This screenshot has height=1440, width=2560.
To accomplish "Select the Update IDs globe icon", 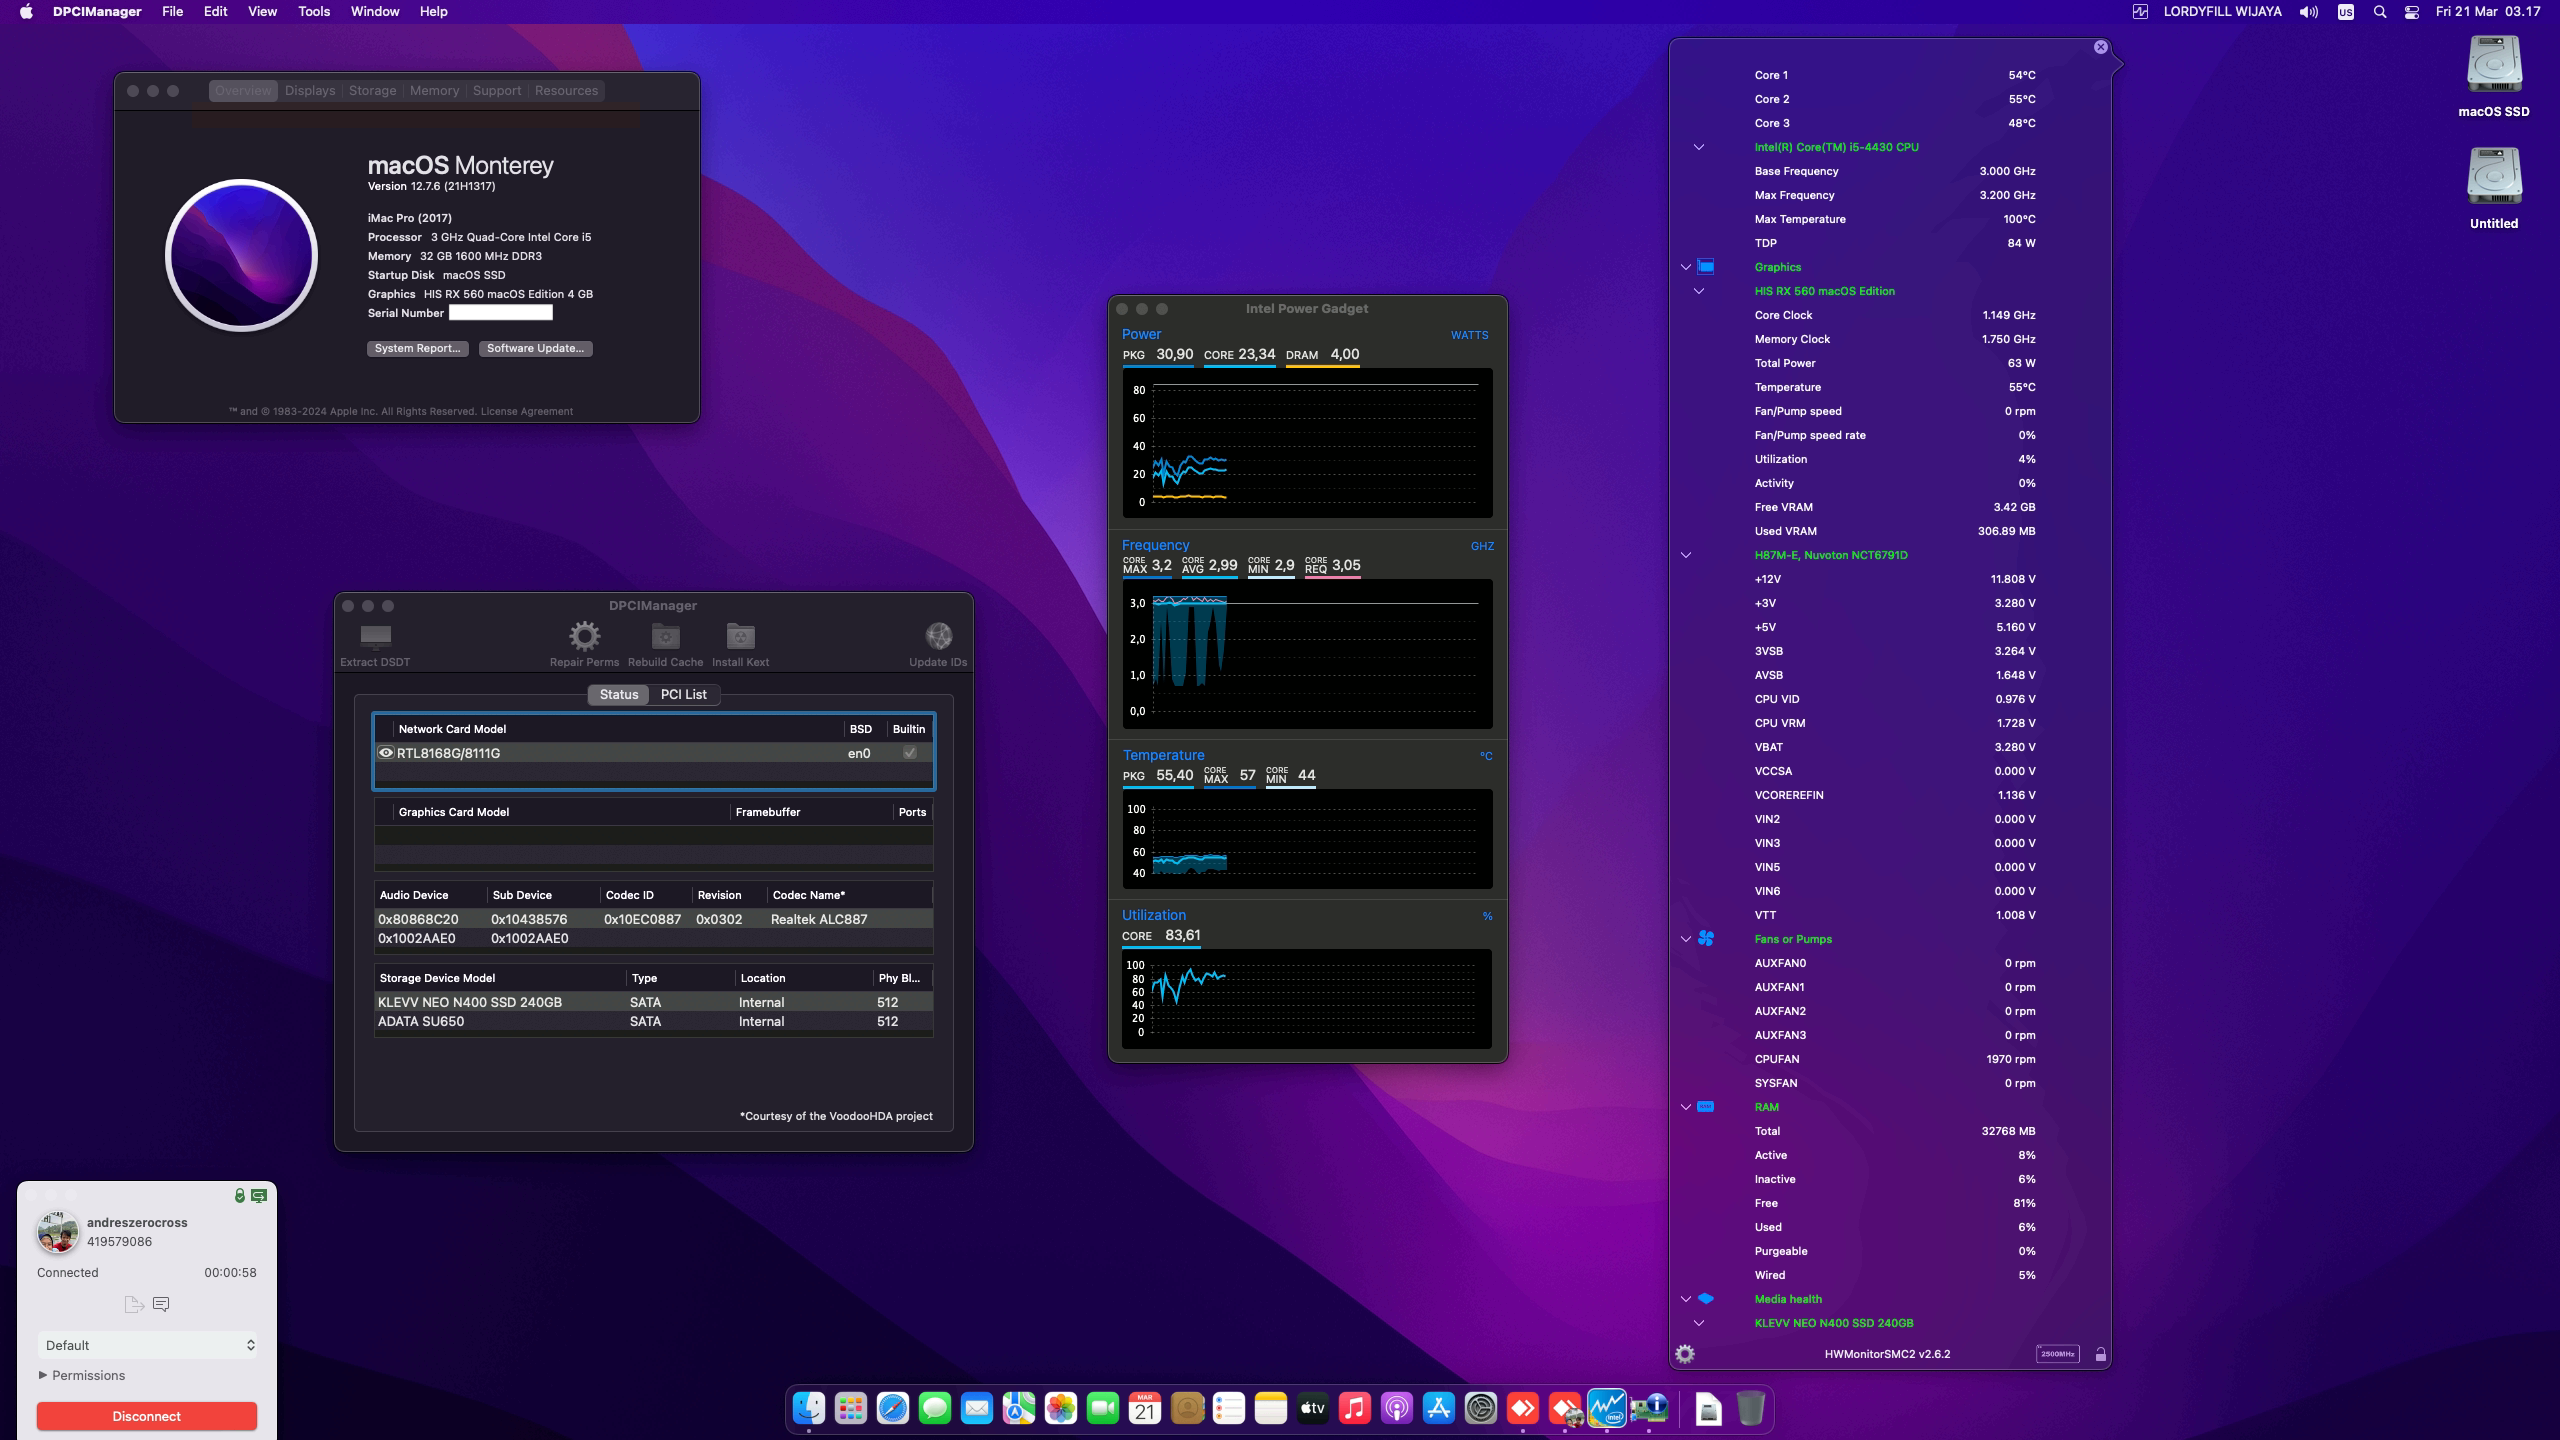I will tap(938, 636).
